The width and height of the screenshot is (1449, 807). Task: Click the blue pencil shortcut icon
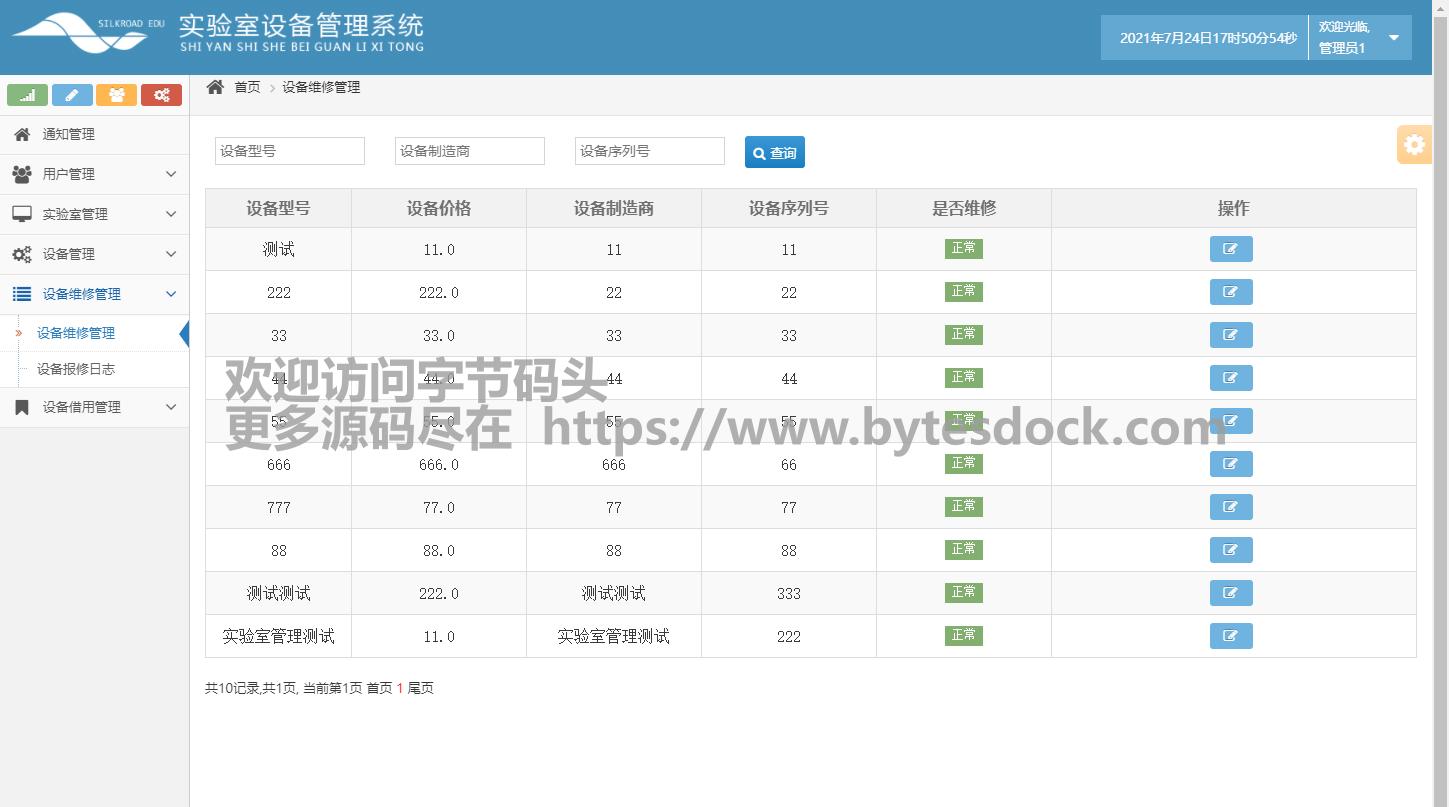(72, 95)
